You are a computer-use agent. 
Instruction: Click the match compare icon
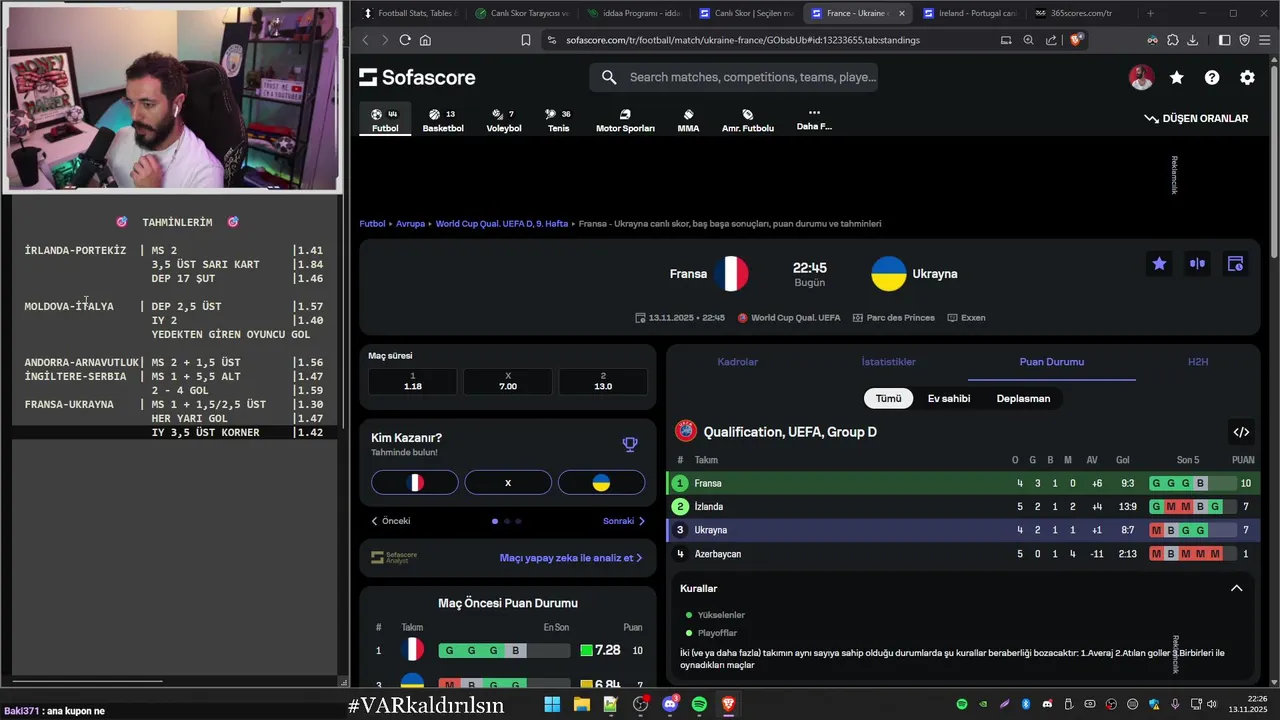tap(1197, 264)
